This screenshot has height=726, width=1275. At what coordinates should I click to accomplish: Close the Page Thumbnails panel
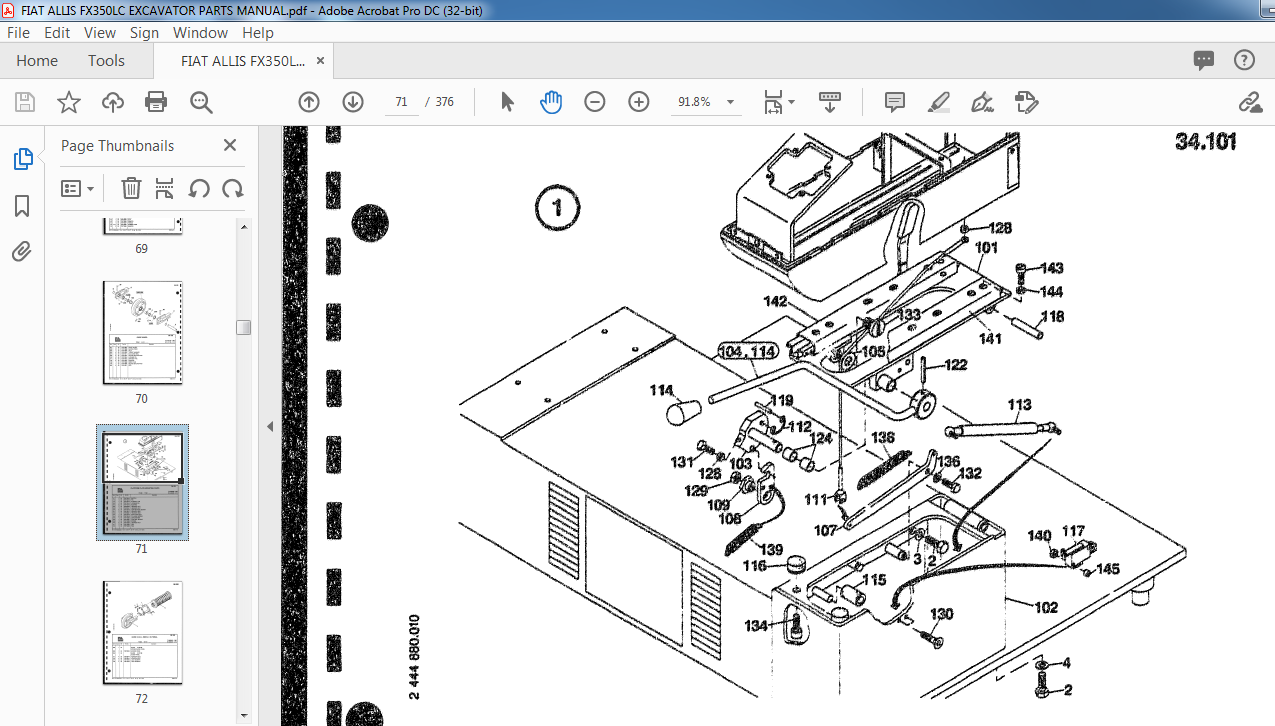229,145
